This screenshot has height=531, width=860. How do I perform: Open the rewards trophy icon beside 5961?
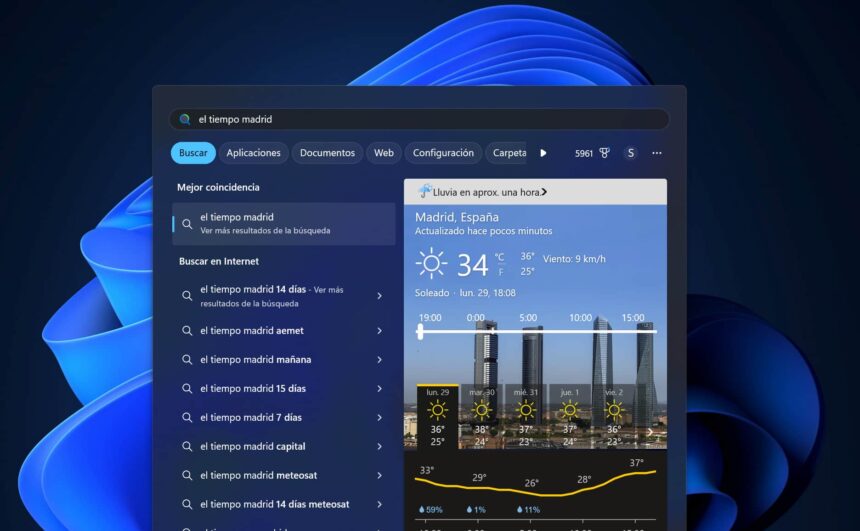pyautogui.click(x=604, y=153)
